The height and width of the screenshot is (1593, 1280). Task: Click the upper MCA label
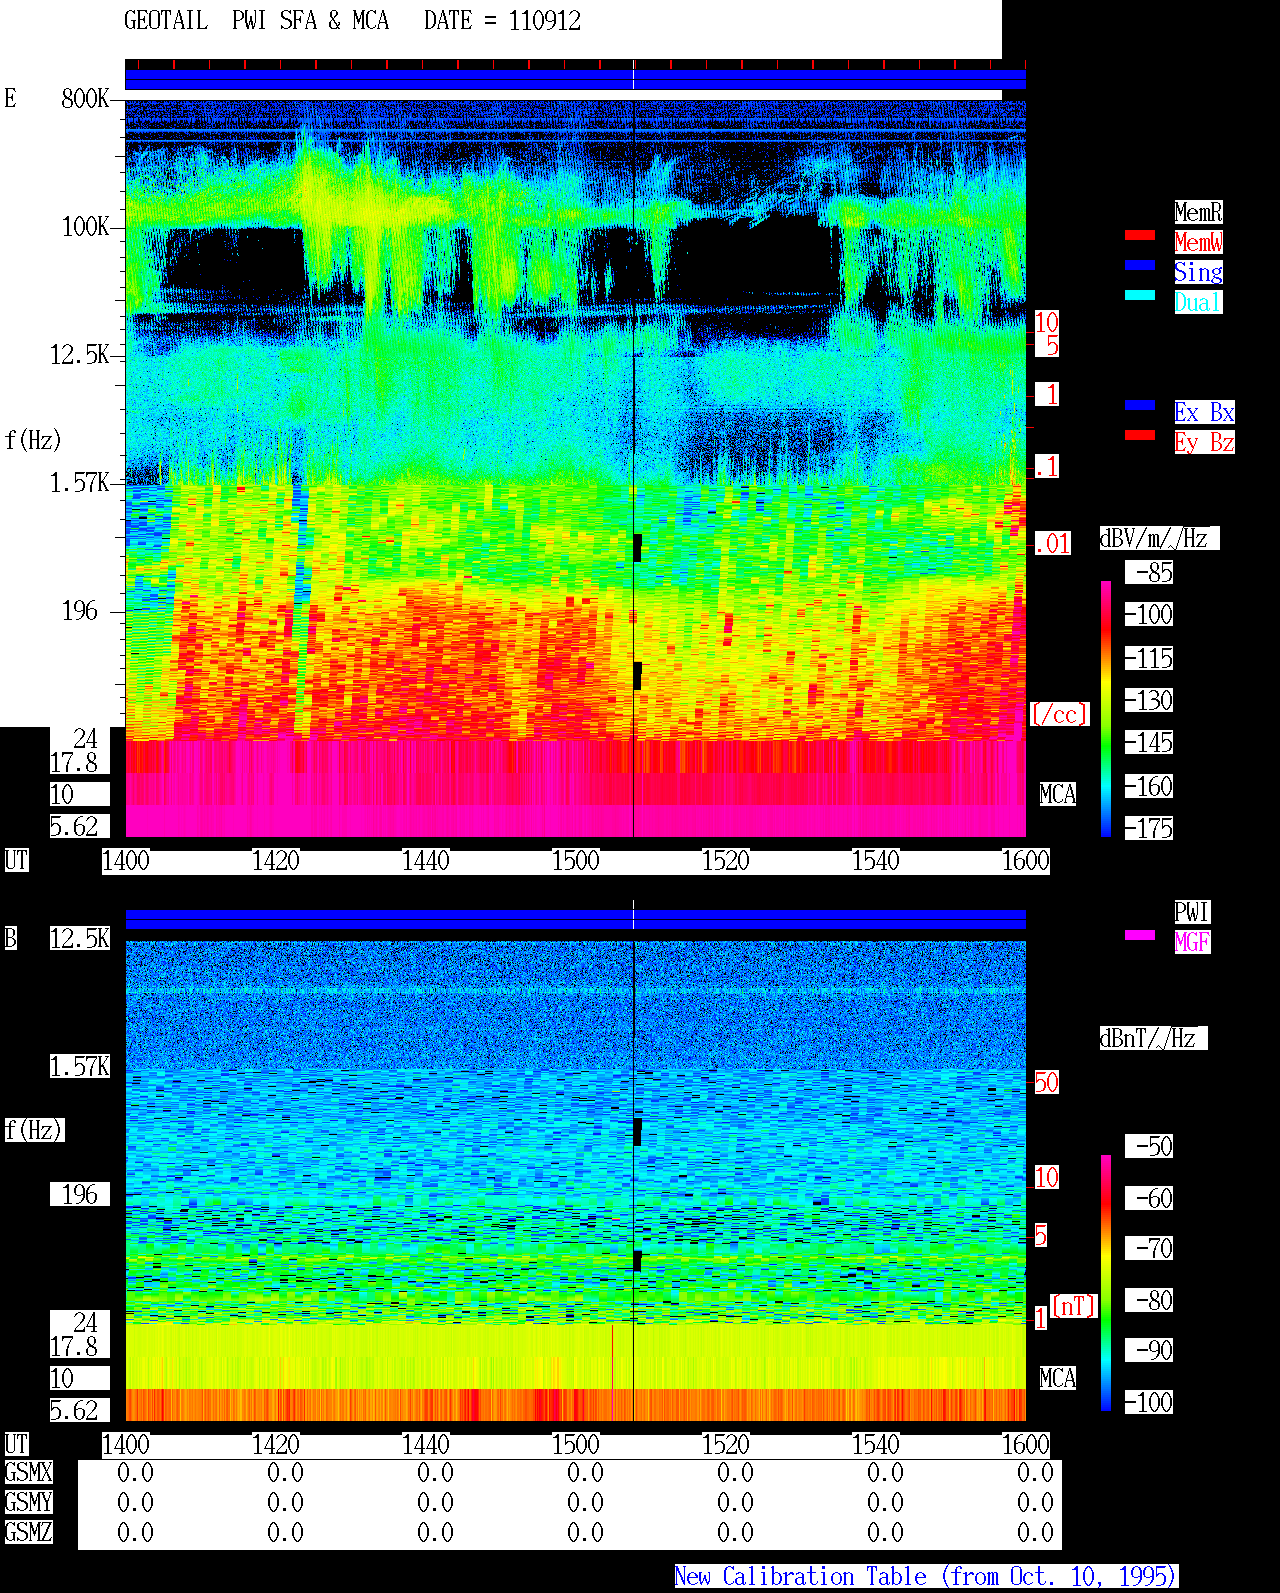click(1058, 795)
